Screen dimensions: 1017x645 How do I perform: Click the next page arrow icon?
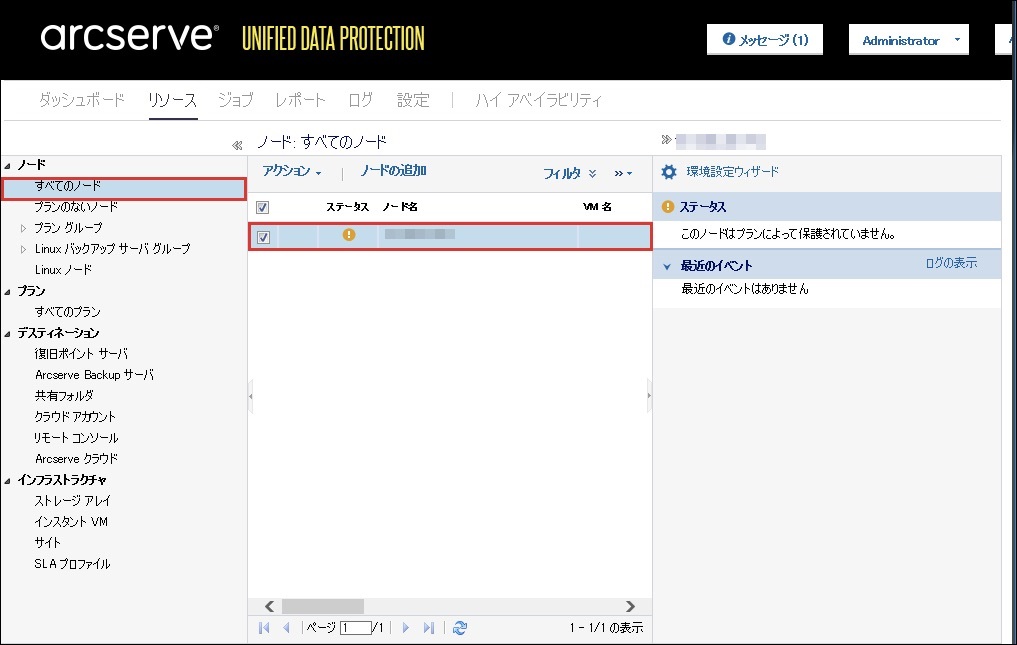[x=406, y=628]
